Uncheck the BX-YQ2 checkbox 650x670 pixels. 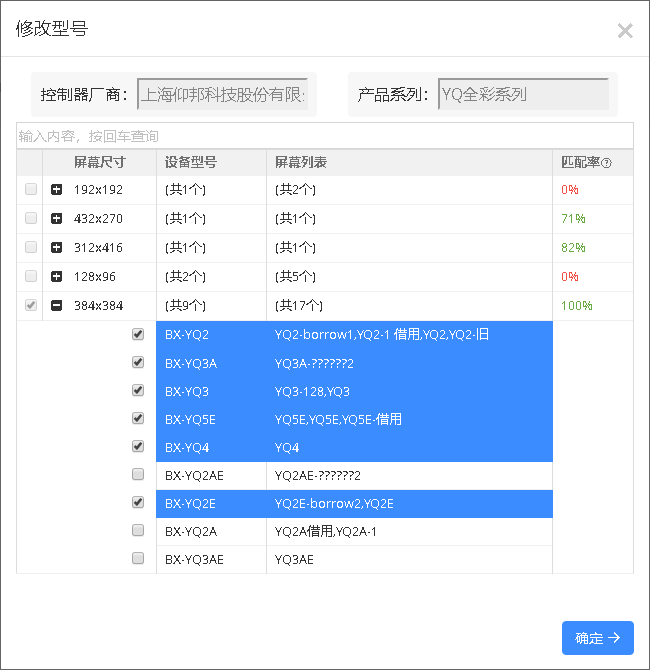pyautogui.click(x=138, y=334)
